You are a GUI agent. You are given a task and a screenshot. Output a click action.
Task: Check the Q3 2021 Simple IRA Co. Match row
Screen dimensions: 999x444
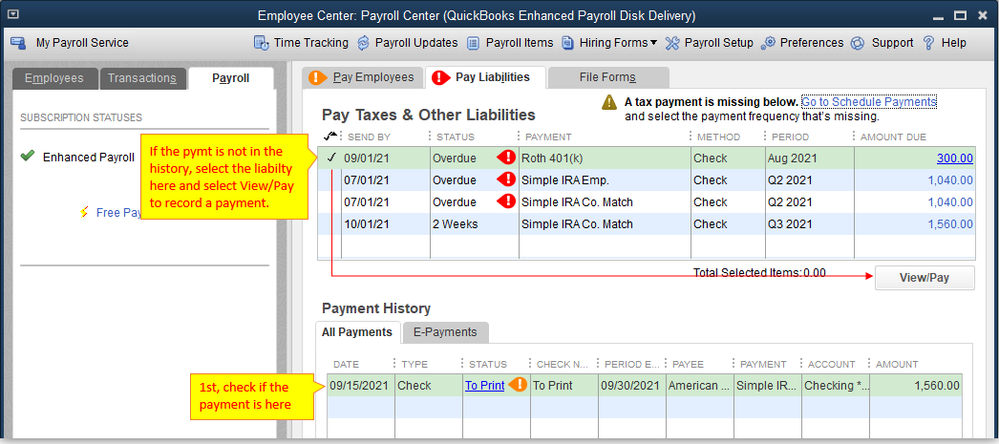click(331, 224)
